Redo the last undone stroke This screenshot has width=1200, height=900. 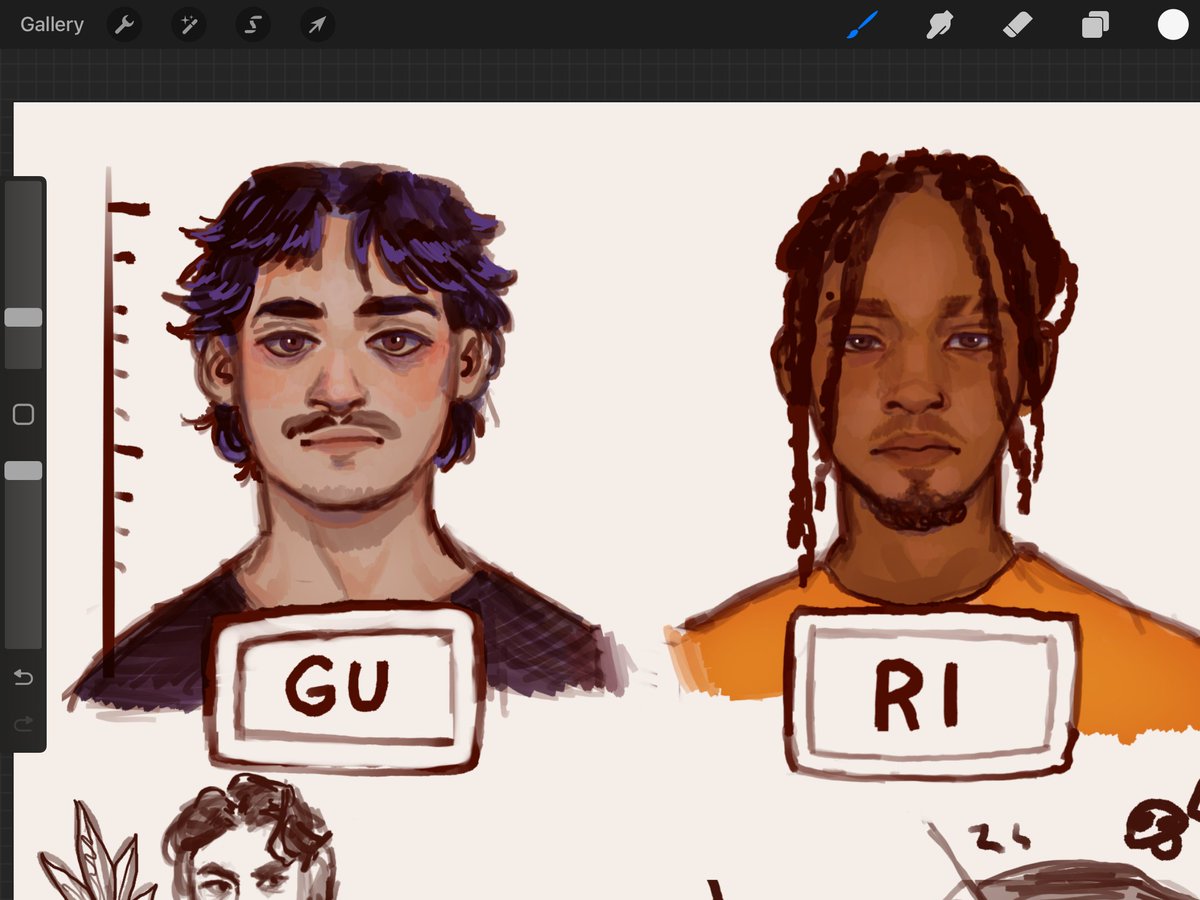pyautogui.click(x=23, y=723)
